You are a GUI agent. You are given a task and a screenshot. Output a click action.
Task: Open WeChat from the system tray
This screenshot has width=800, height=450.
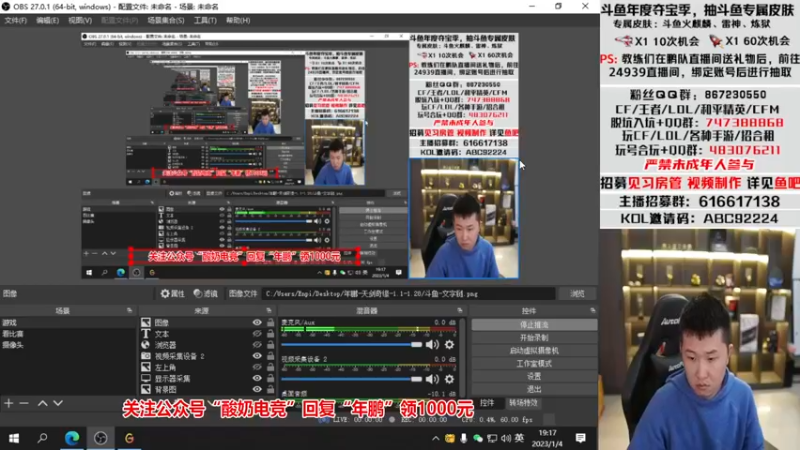478,439
